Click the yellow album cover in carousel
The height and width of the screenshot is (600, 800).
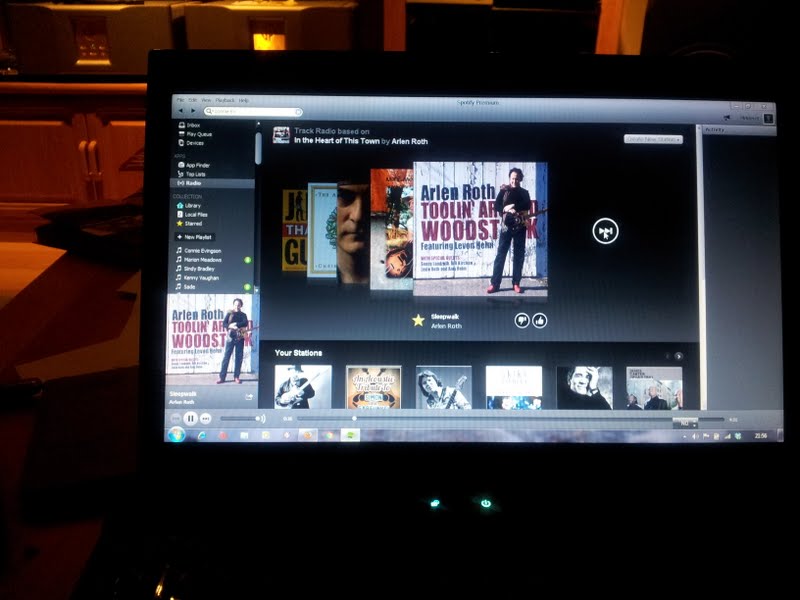coord(294,230)
